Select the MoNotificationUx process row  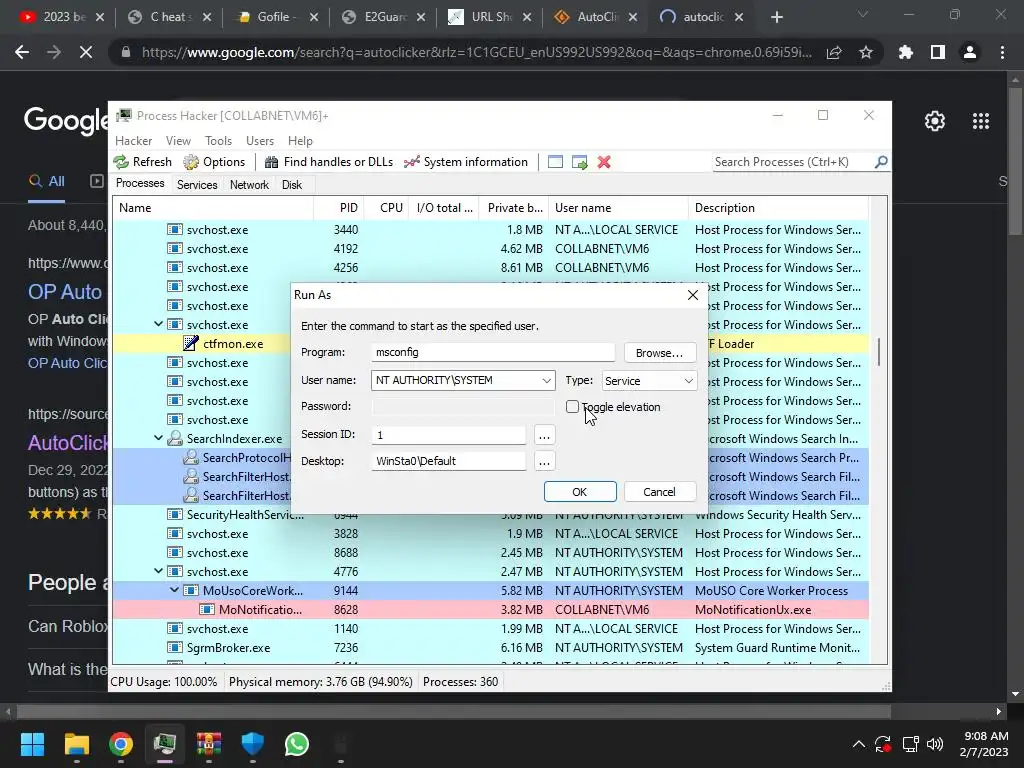[x=490, y=609]
